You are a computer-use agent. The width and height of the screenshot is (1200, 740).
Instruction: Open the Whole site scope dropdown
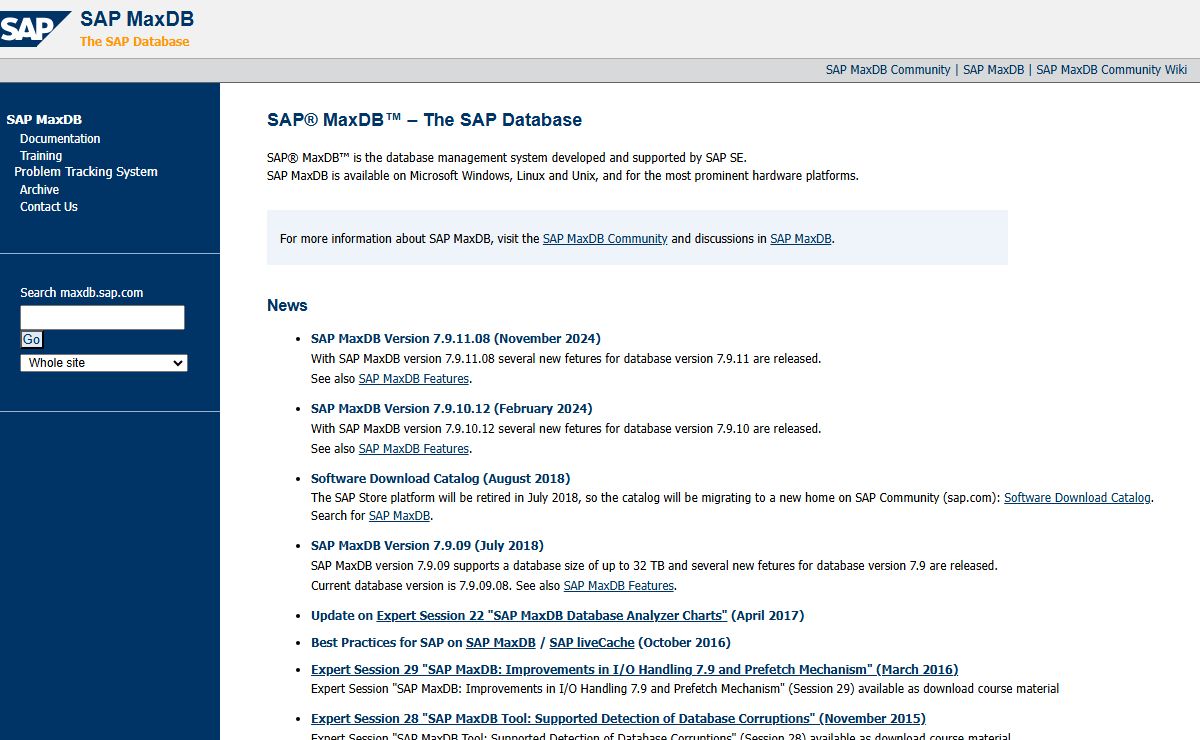pos(104,363)
